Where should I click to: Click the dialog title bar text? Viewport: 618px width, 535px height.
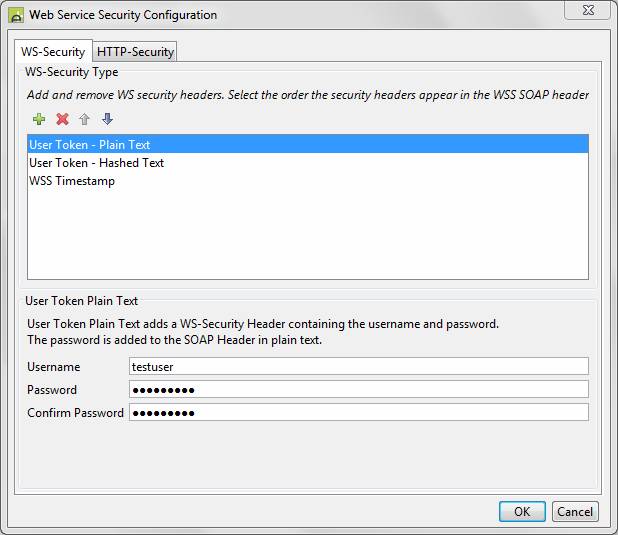pos(124,15)
